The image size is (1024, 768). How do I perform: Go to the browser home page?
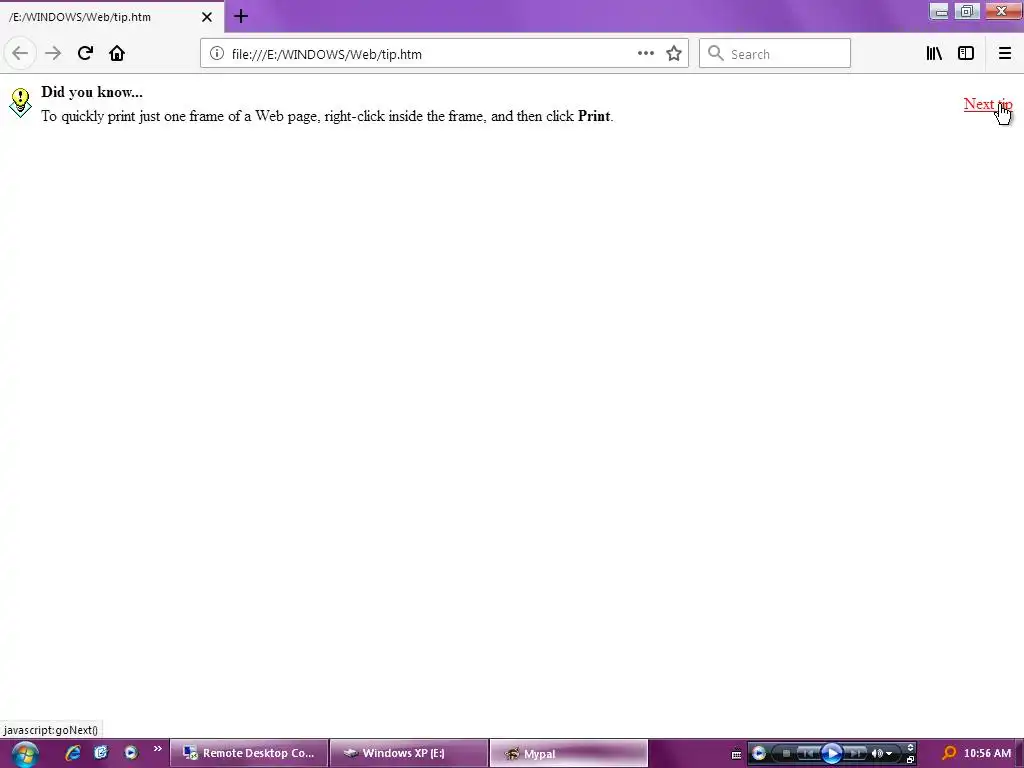[x=117, y=53]
